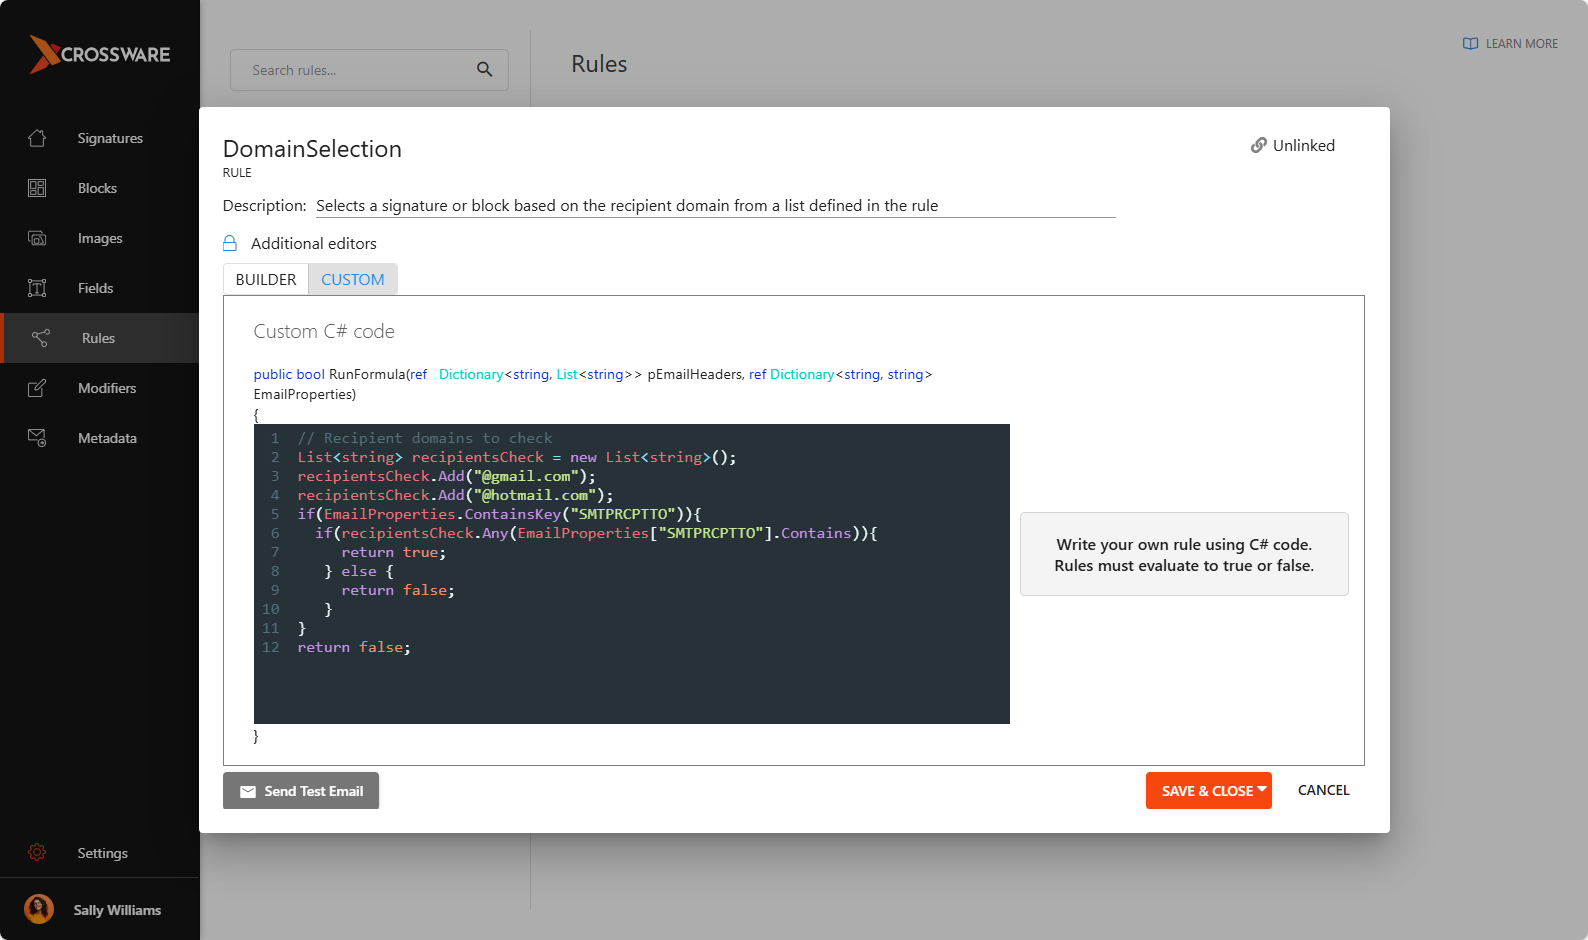Screen dimensions: 1588x940
Task: Open Modifiers using the pencil icon
Action: tap(37, 388)
